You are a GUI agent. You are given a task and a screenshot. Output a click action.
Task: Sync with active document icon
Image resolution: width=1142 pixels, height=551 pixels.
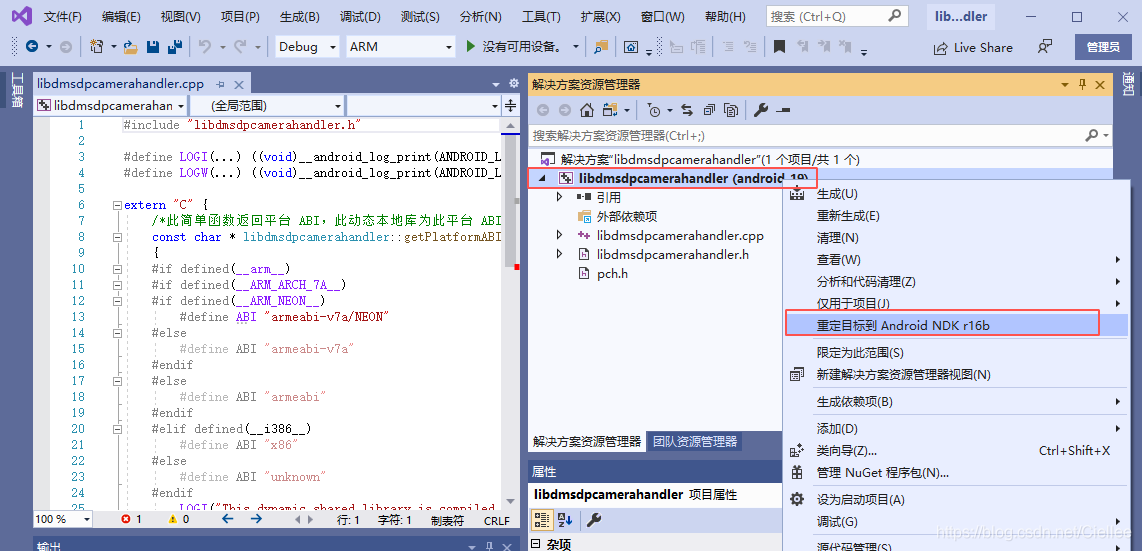(687, 110)
